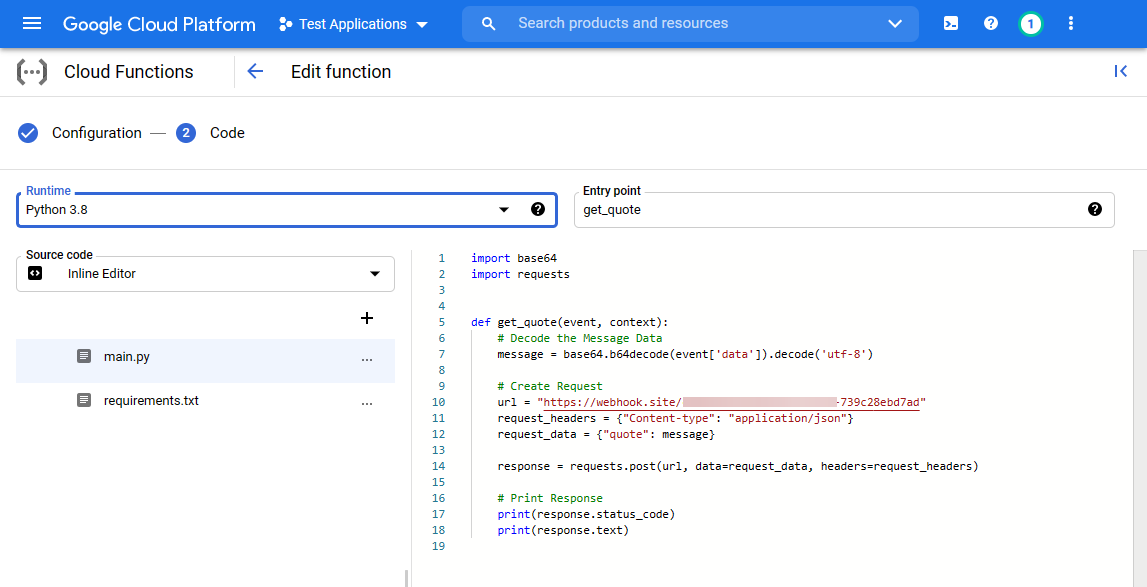This screenshot has height=587, width=1147.
Task: Switch to the Code step
Action: pos(226,132)
